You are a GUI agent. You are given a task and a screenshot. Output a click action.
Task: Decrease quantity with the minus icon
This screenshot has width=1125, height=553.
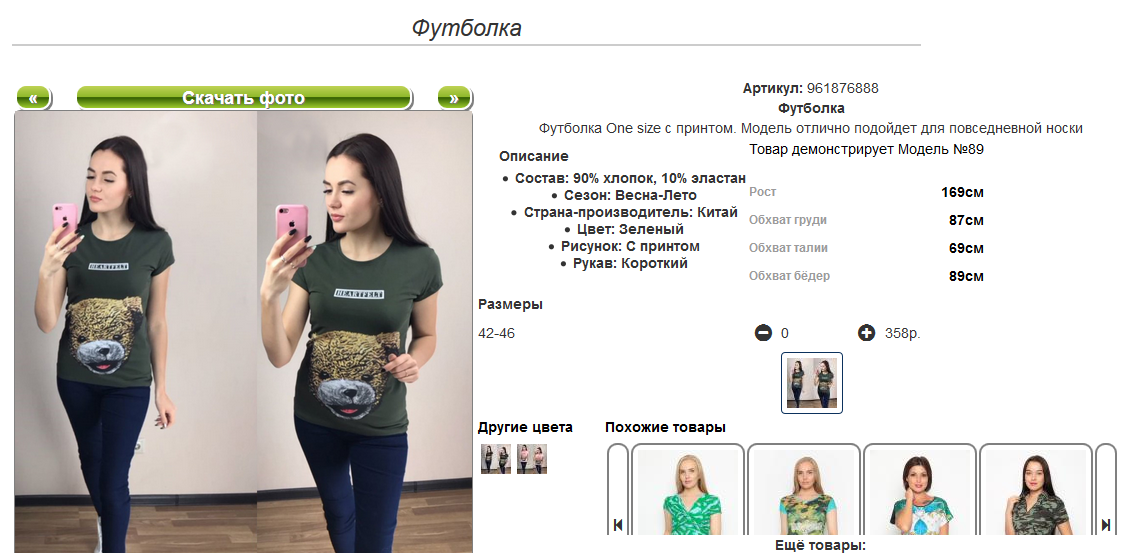763,333
